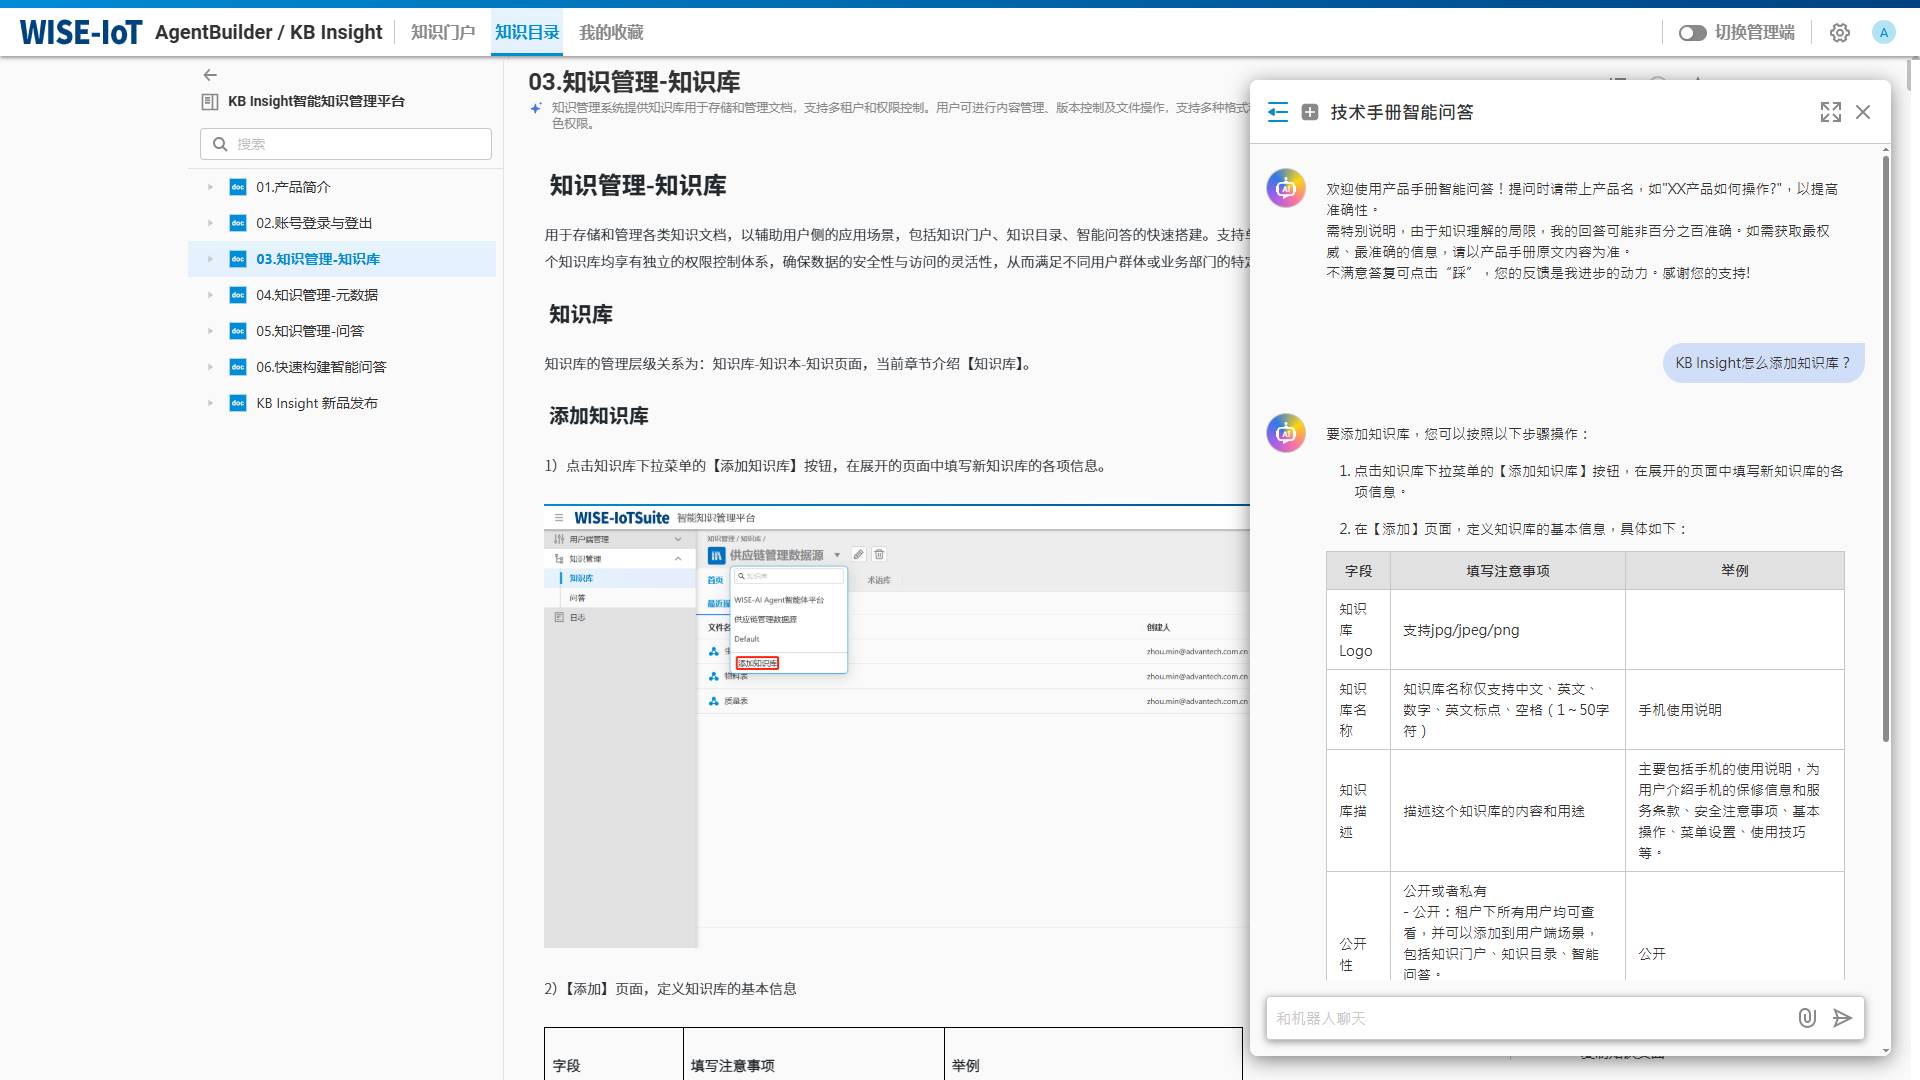
Task: Collapse the chat history sidebar icon
Action: [x=1277, y=112]
